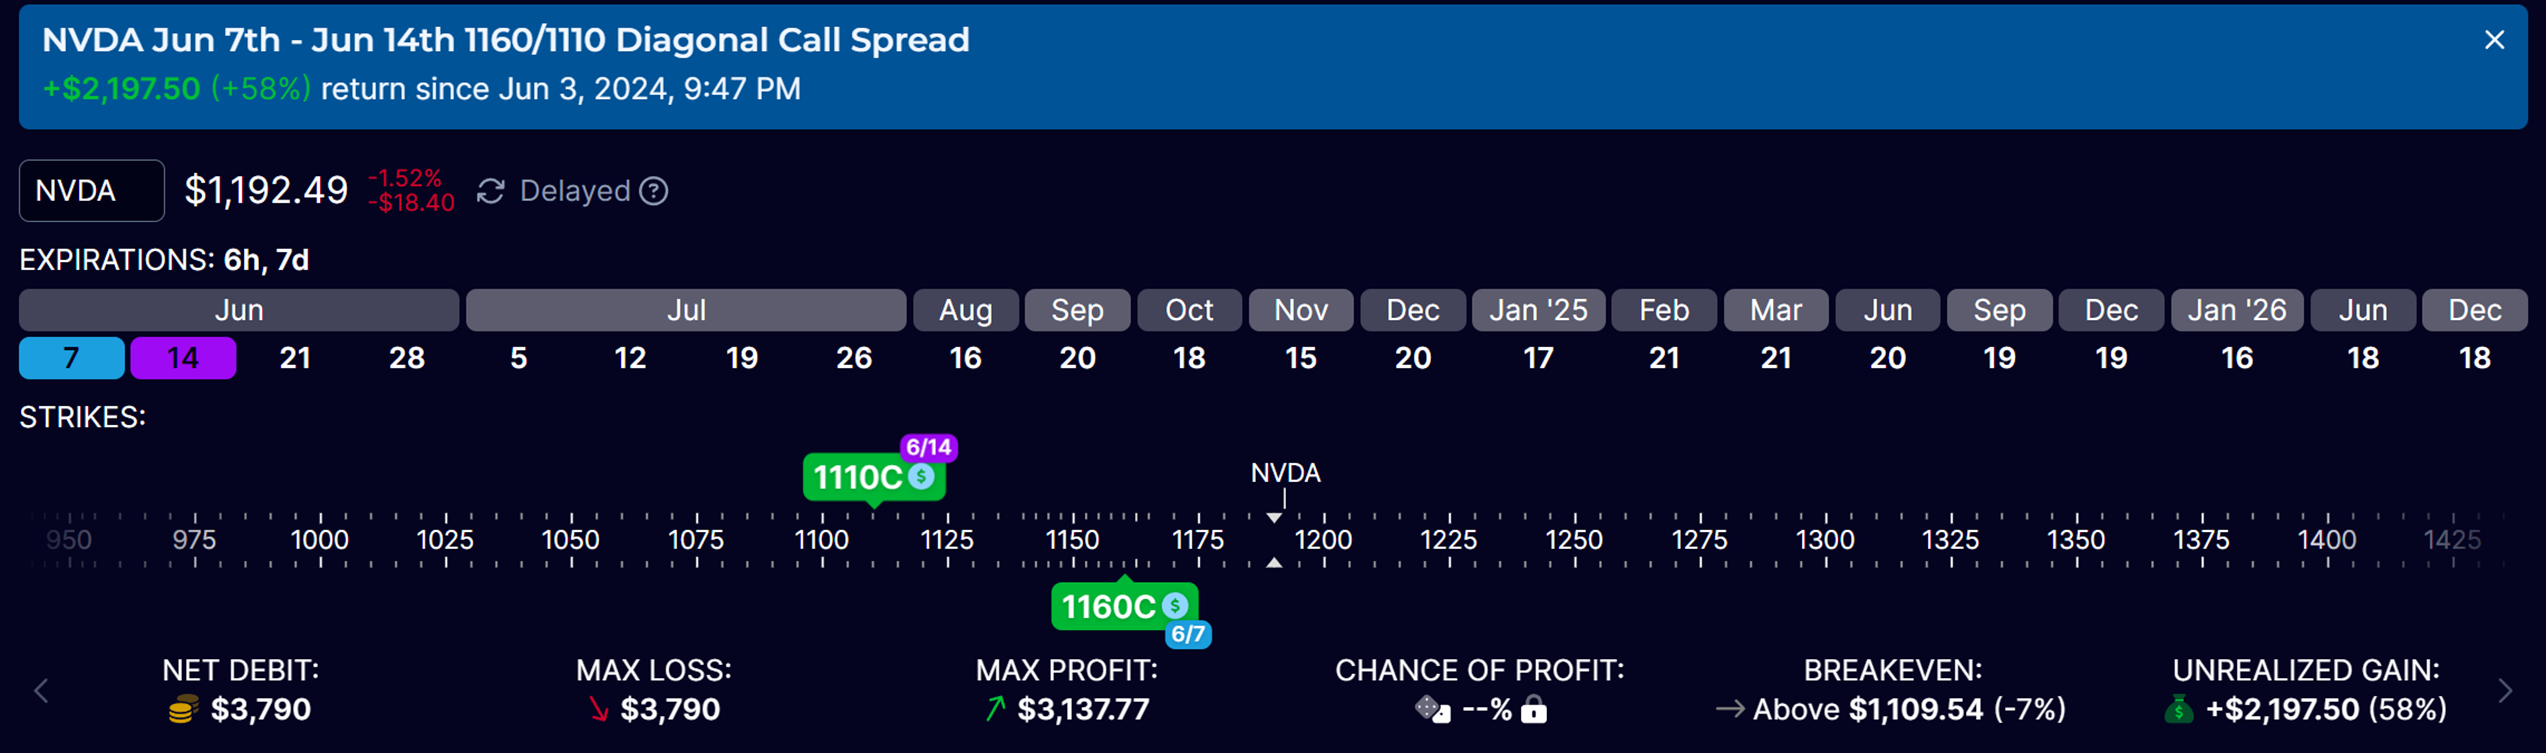Click the Chance of Profit lock icon
2546x753 pixels.
tap(1533, 710)
